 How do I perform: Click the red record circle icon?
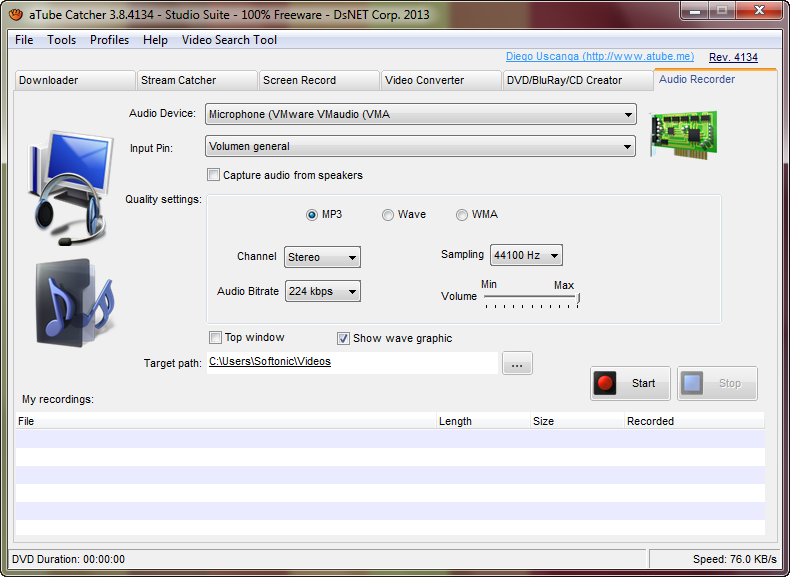tap(605, 383)
